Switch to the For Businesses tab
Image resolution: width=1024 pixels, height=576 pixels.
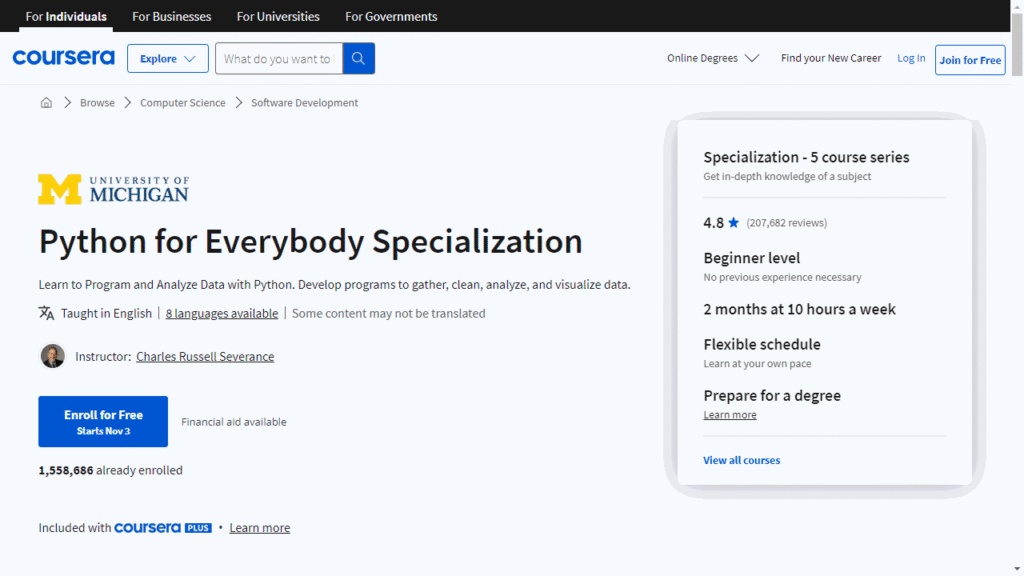171,16
